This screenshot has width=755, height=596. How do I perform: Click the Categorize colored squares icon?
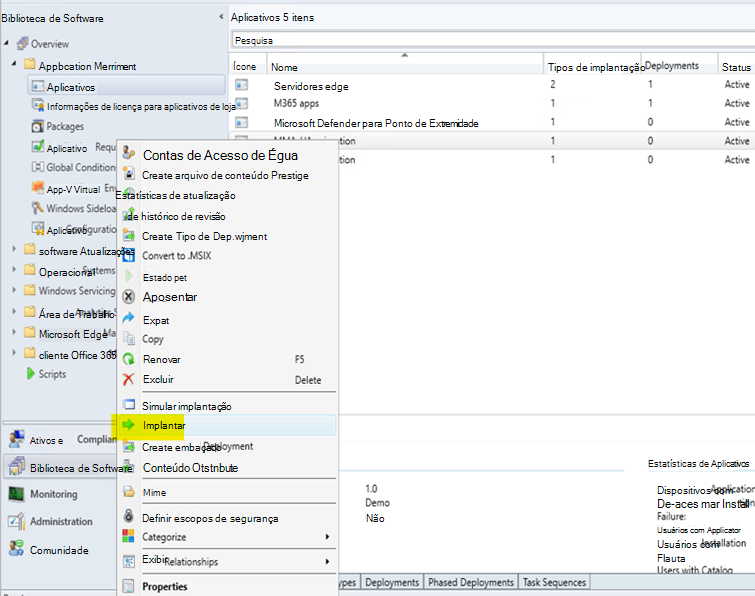(x=128, y=536)
